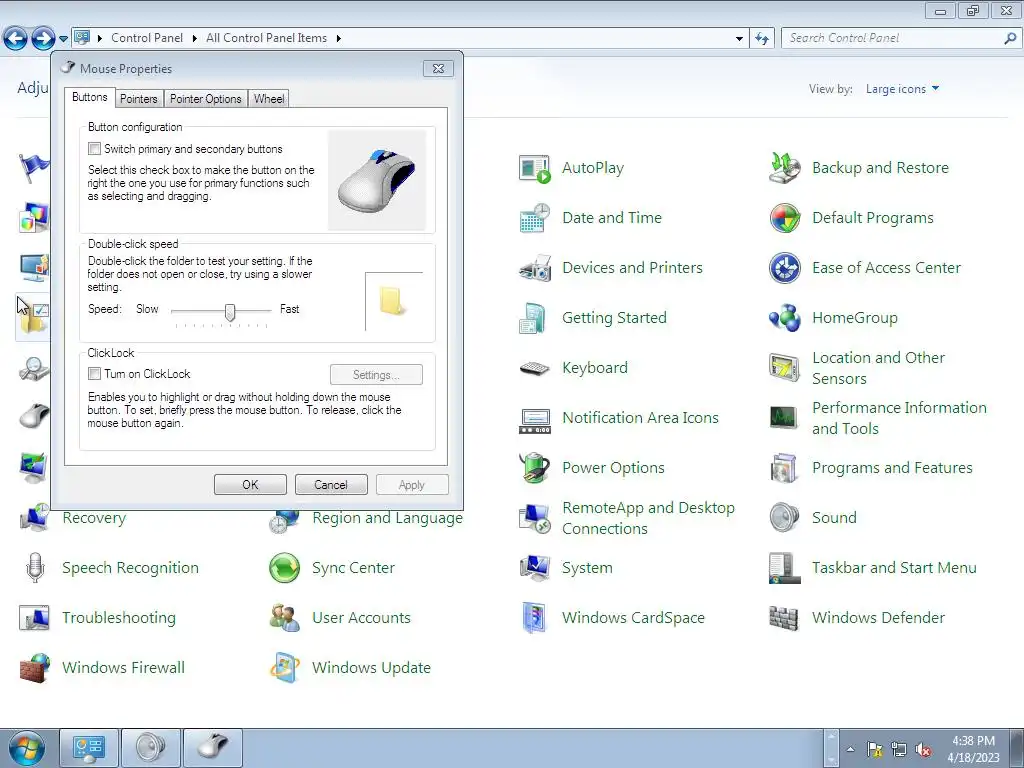This screenshot has width=1024, height=768.
Task: Click the Devices and Printers icon
Action: pyautogui.click(x=534, y=268)
